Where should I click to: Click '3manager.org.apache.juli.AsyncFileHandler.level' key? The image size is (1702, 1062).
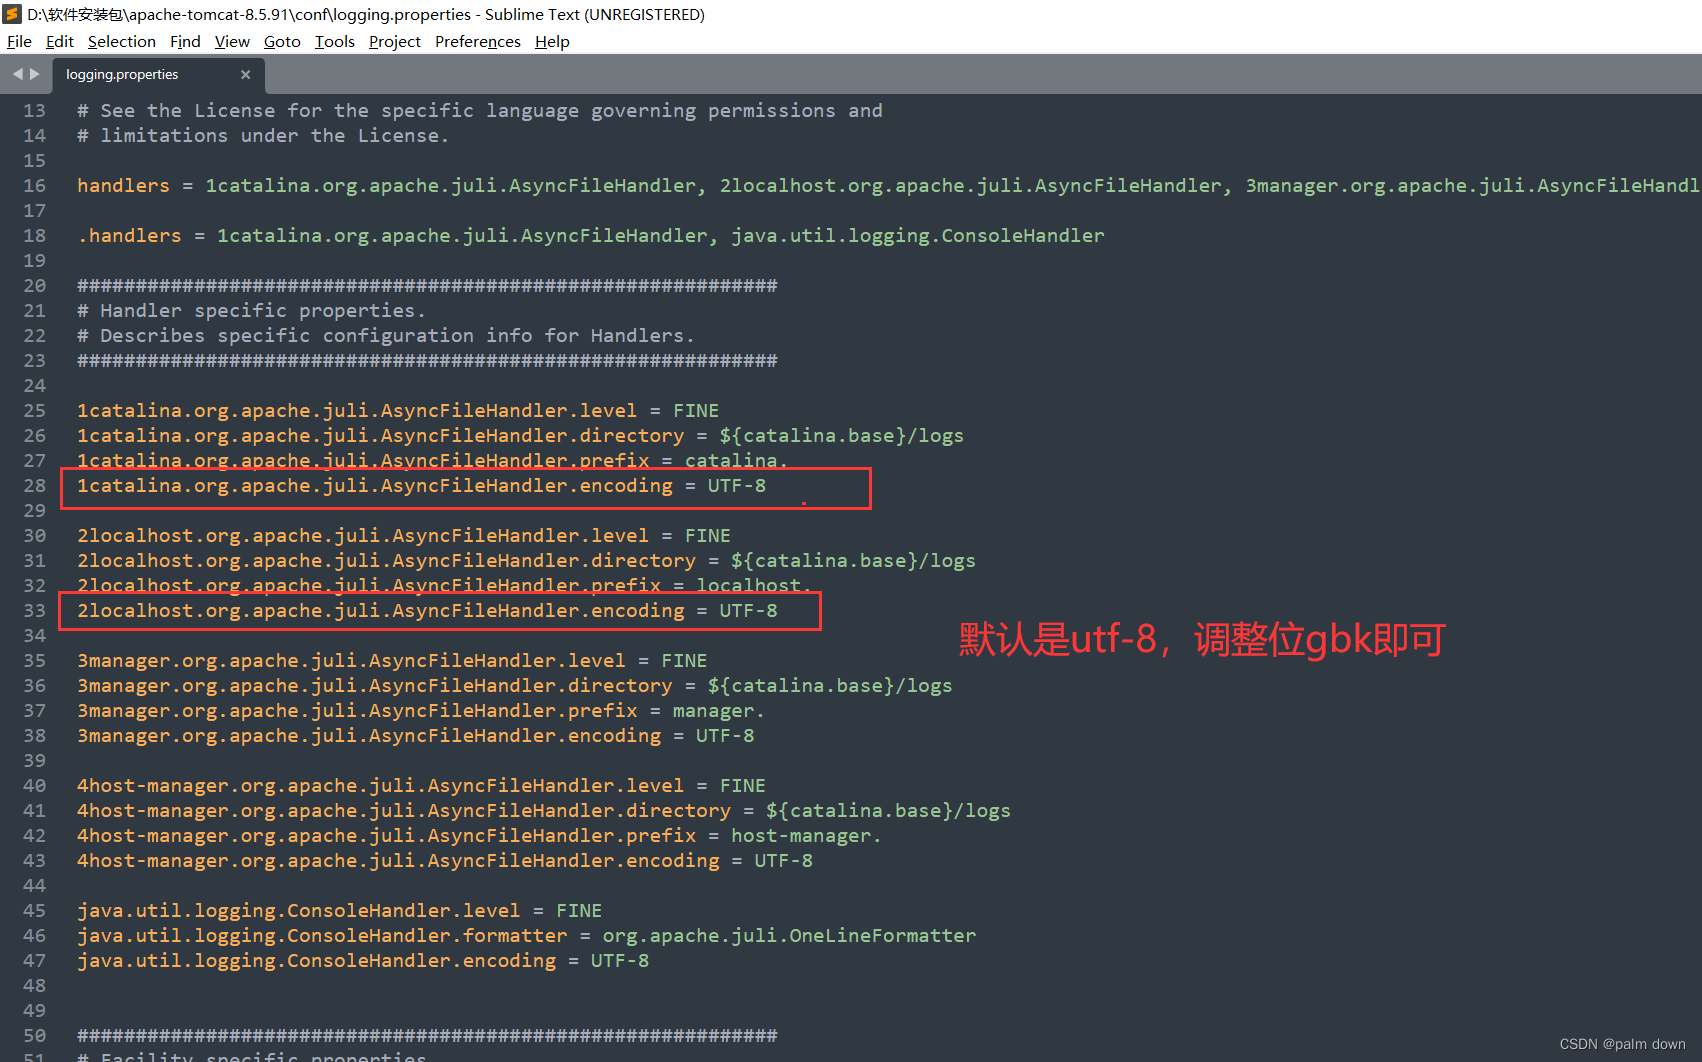(x=351, y=660)
